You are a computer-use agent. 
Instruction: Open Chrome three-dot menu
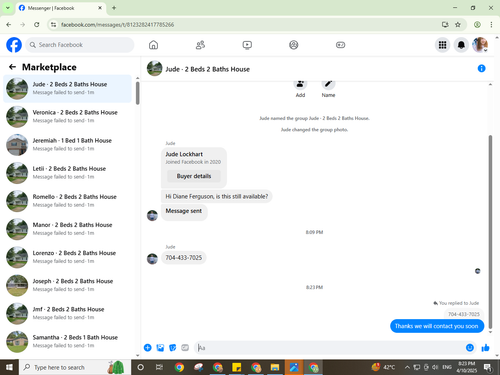[x=491, y=24]
